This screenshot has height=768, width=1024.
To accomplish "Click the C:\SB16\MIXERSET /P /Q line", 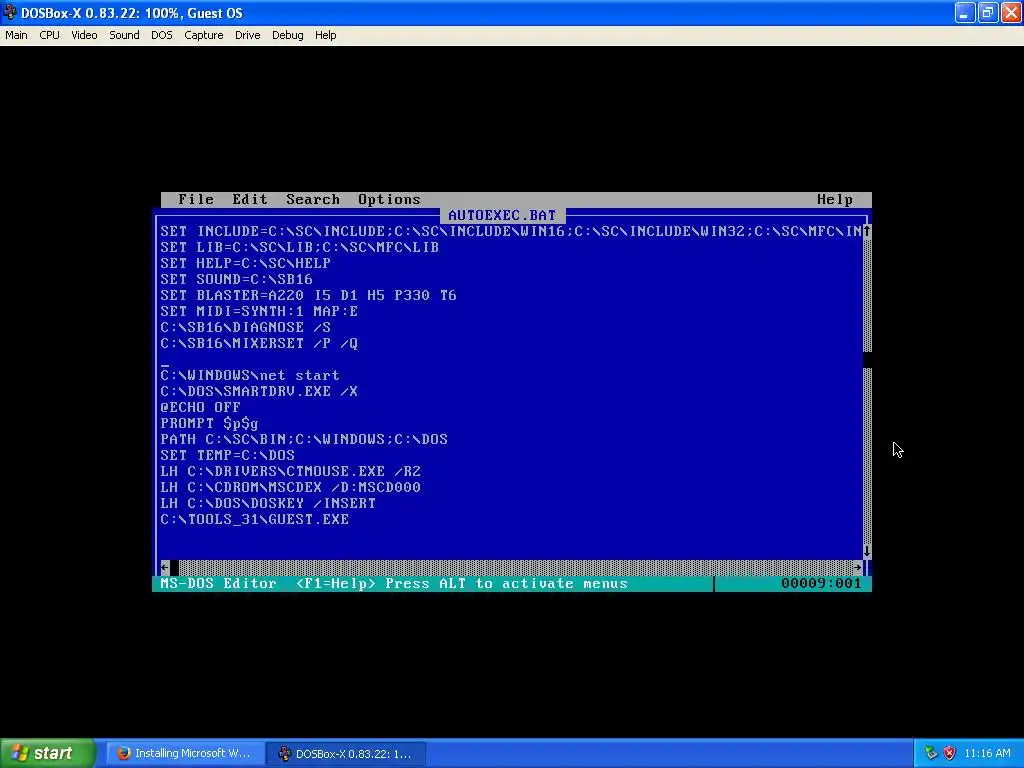I will [x=259, y=344].
